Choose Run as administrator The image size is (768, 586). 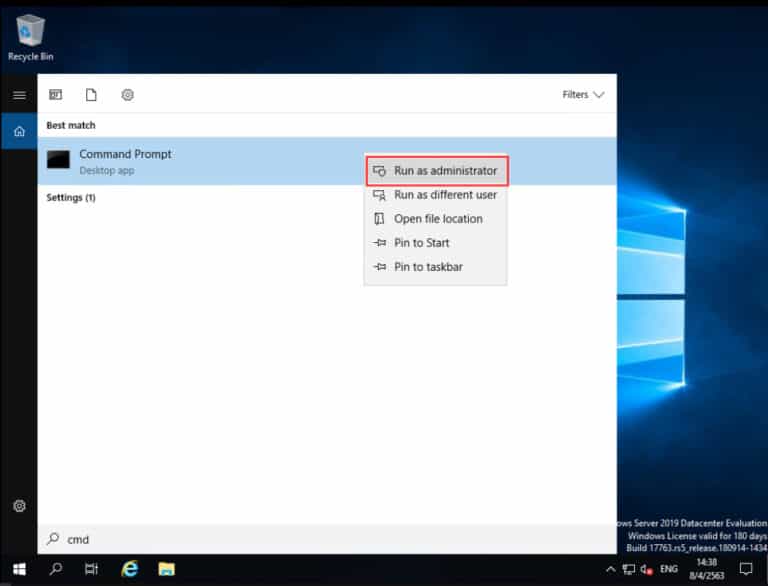[437, 171]
